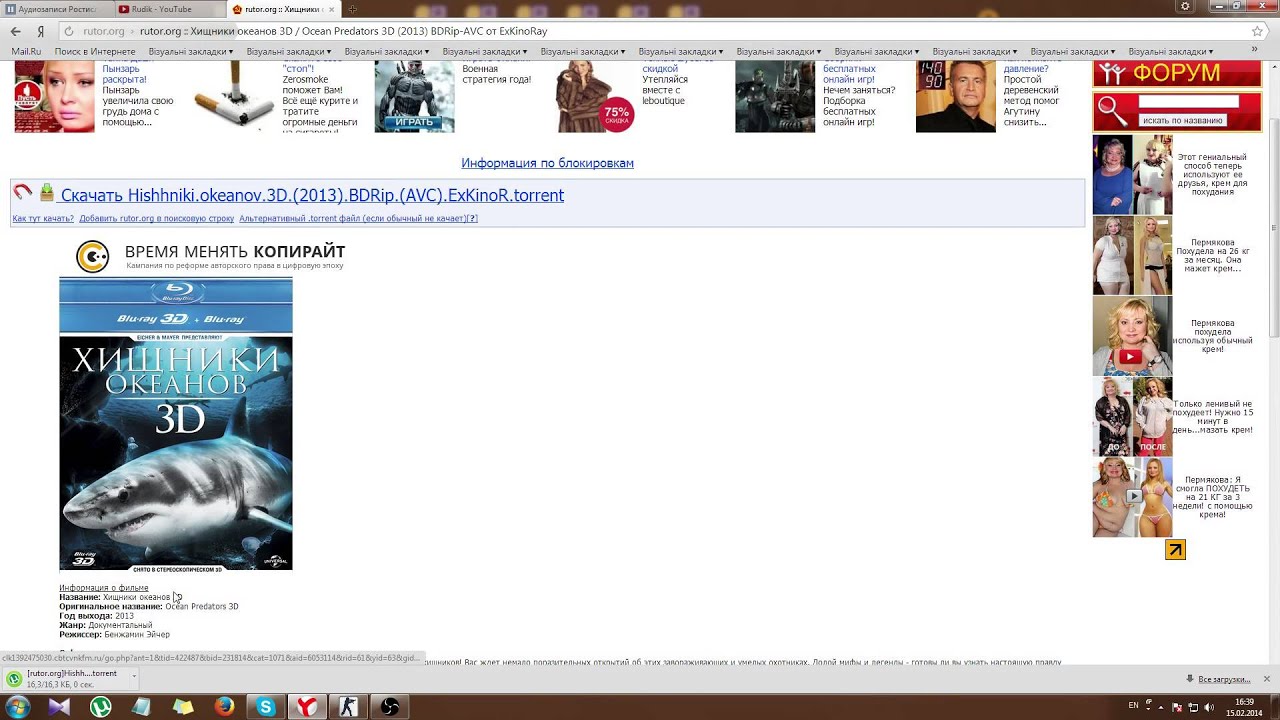Open Firefox from taskbar

[x=224, y=707]
